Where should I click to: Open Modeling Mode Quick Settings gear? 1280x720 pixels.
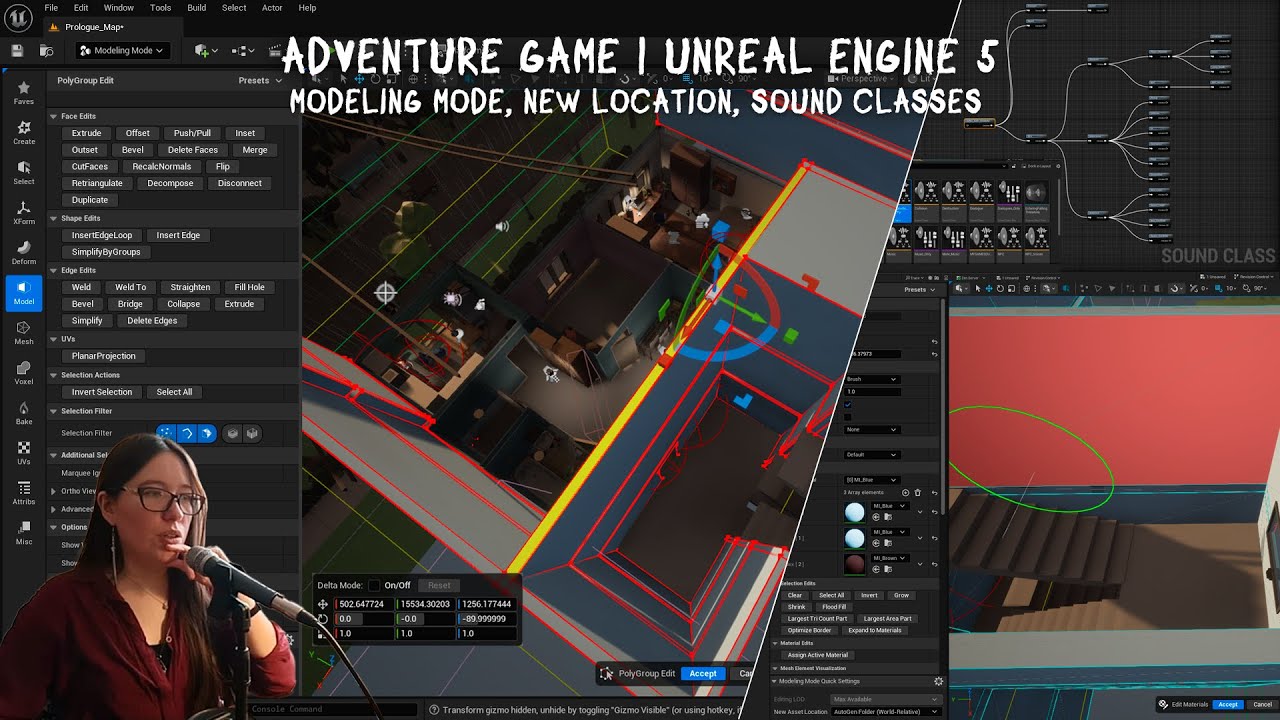[938, 681]
